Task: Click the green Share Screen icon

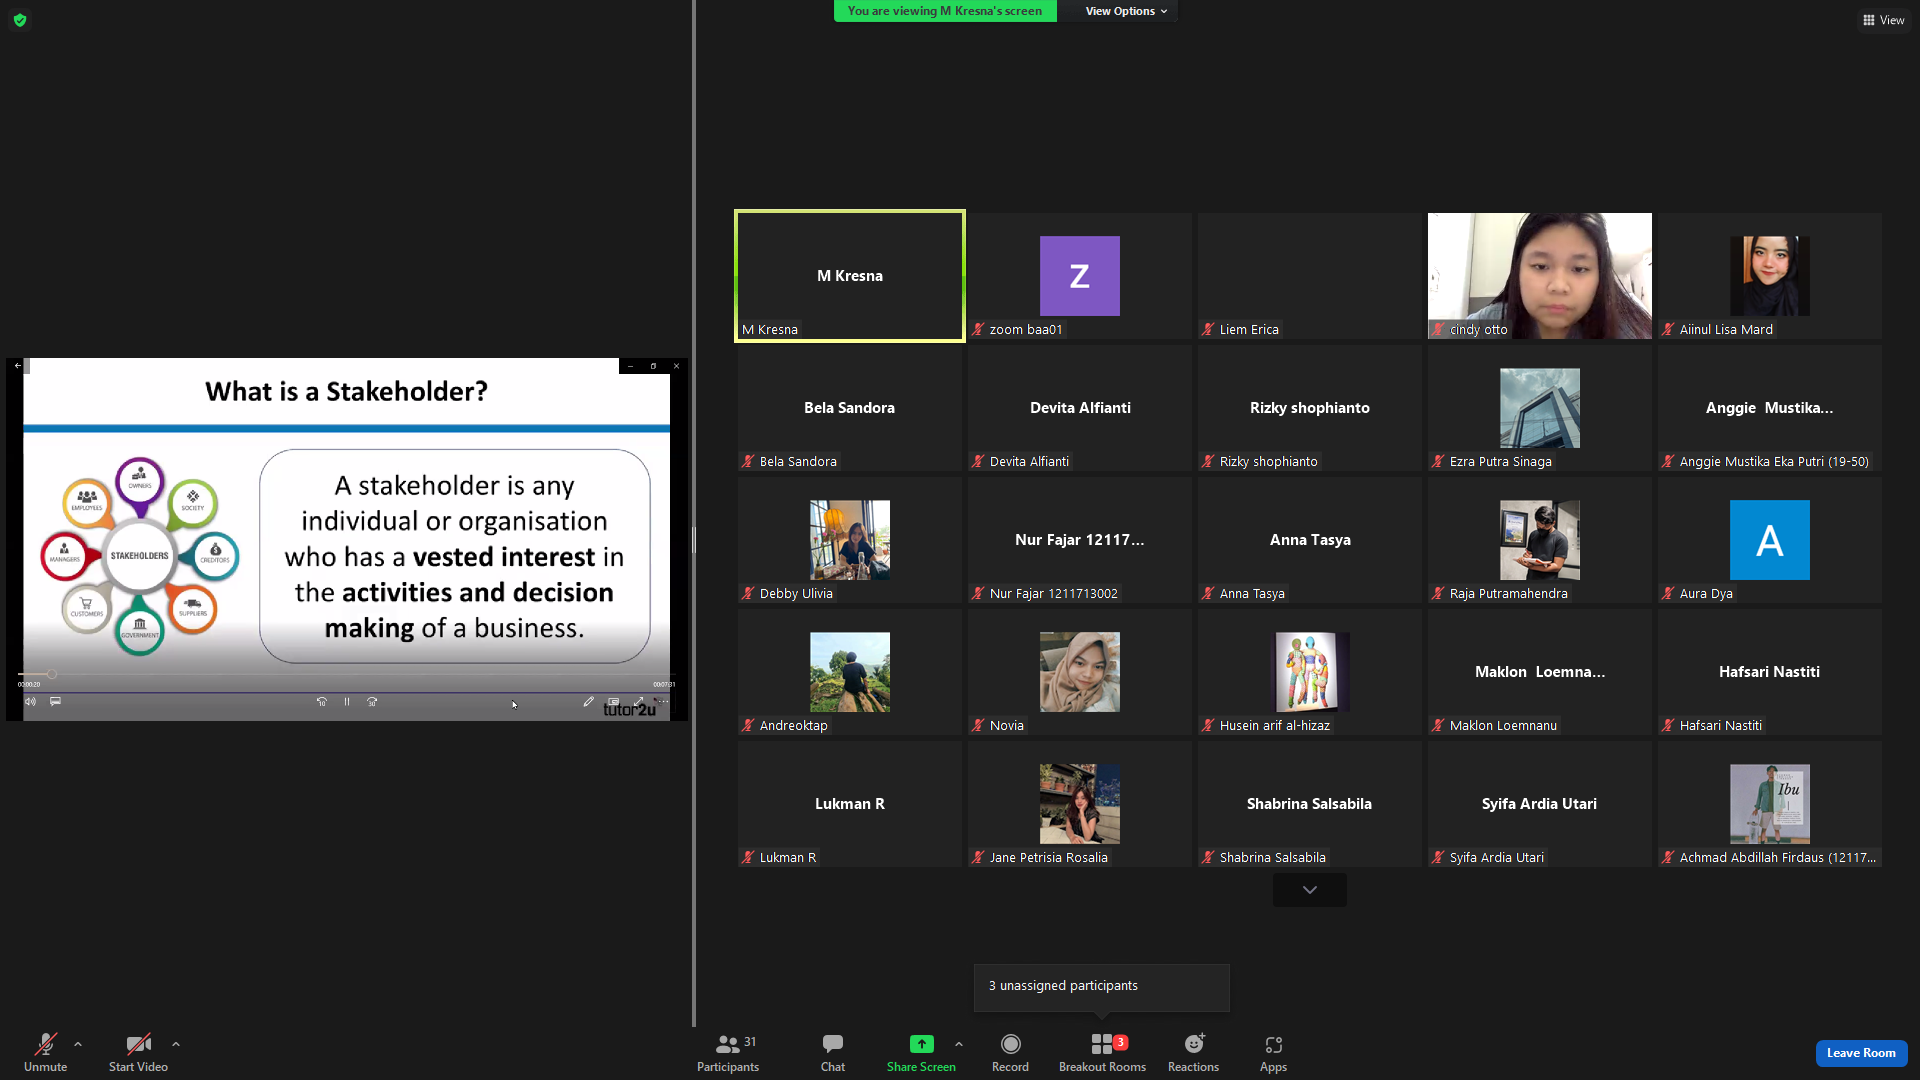Action: click(921, 1044)
